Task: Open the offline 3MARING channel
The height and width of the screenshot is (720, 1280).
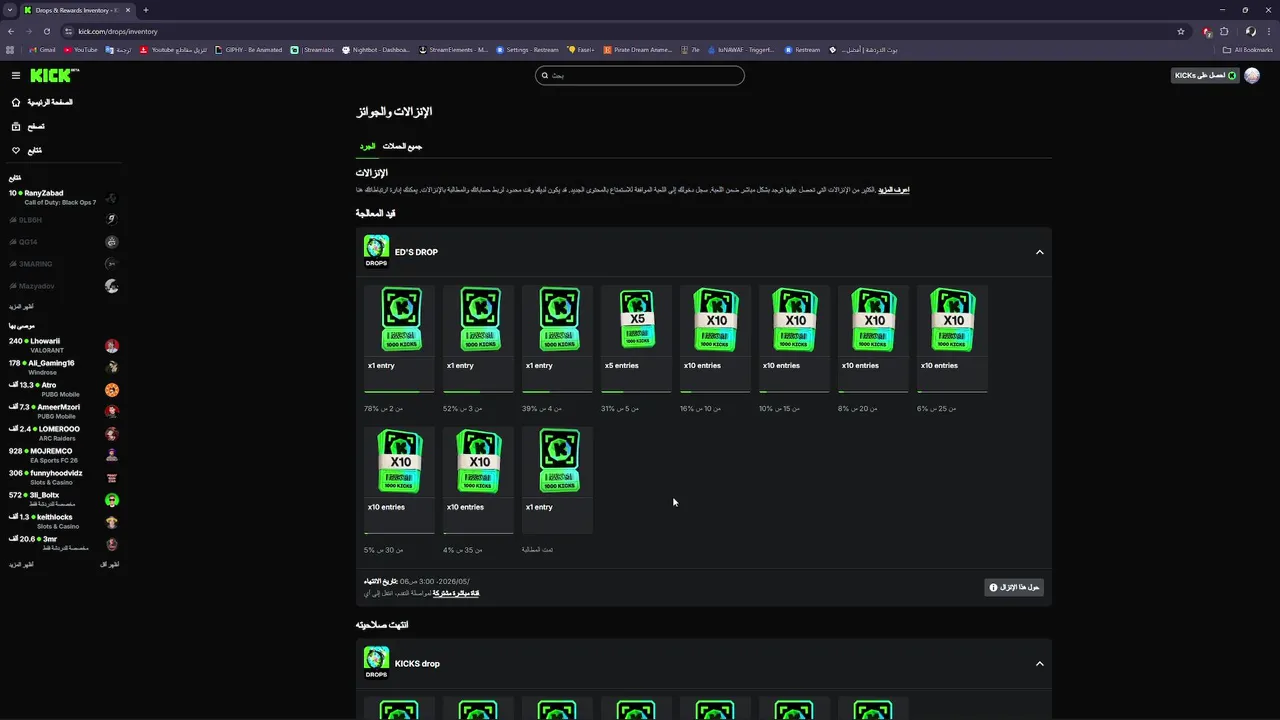Action: pyautogui.click(x=63, y=264)
